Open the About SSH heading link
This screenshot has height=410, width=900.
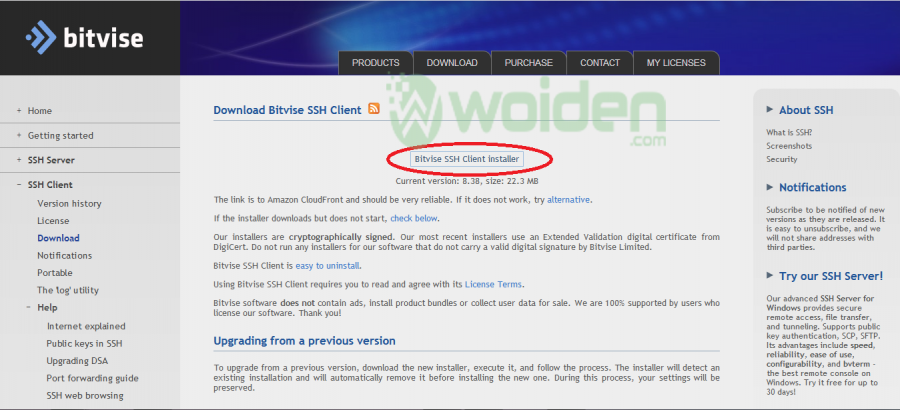(x=806, y=110)
